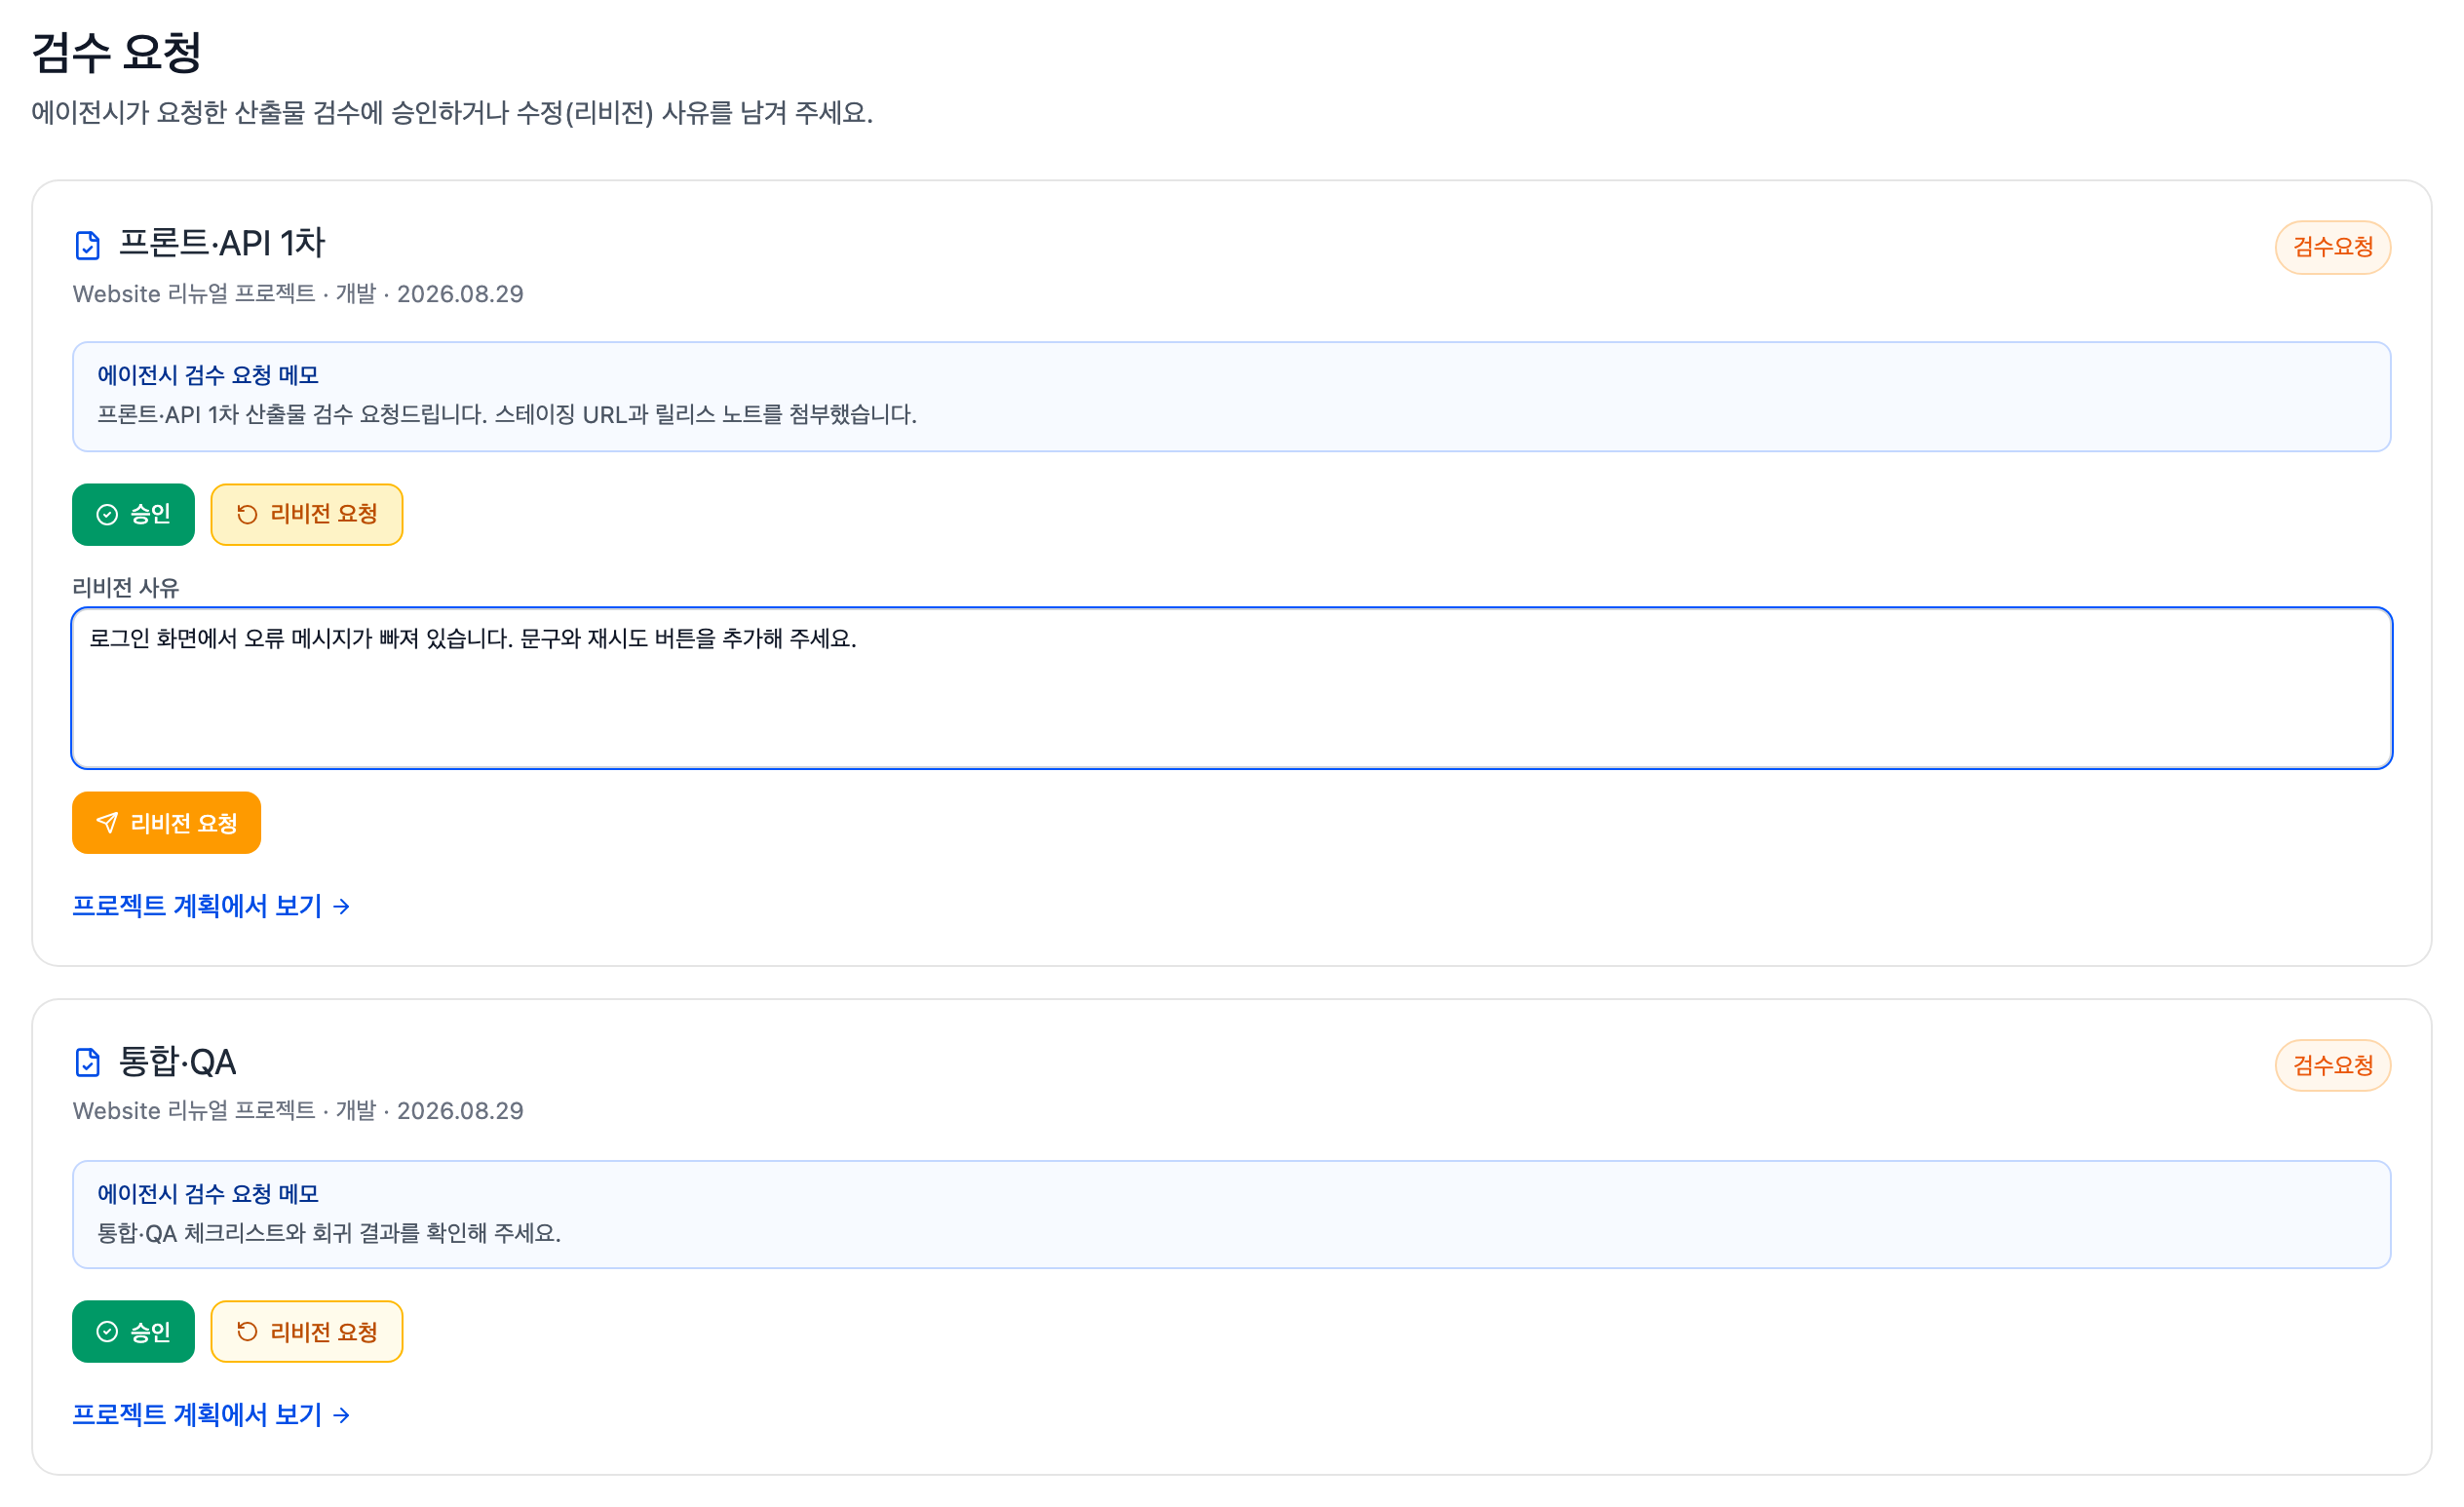Click the 검수요청 status badge on 프론트·API 1차

pyautogui.click(x=2332, y=247)
